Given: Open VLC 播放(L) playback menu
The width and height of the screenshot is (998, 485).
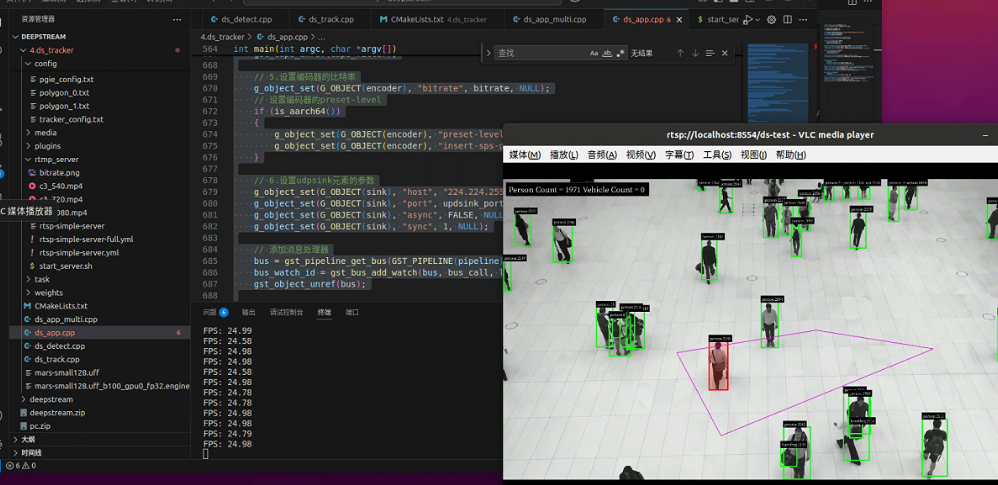Looking at the screenshot, I should pos(564,155).
